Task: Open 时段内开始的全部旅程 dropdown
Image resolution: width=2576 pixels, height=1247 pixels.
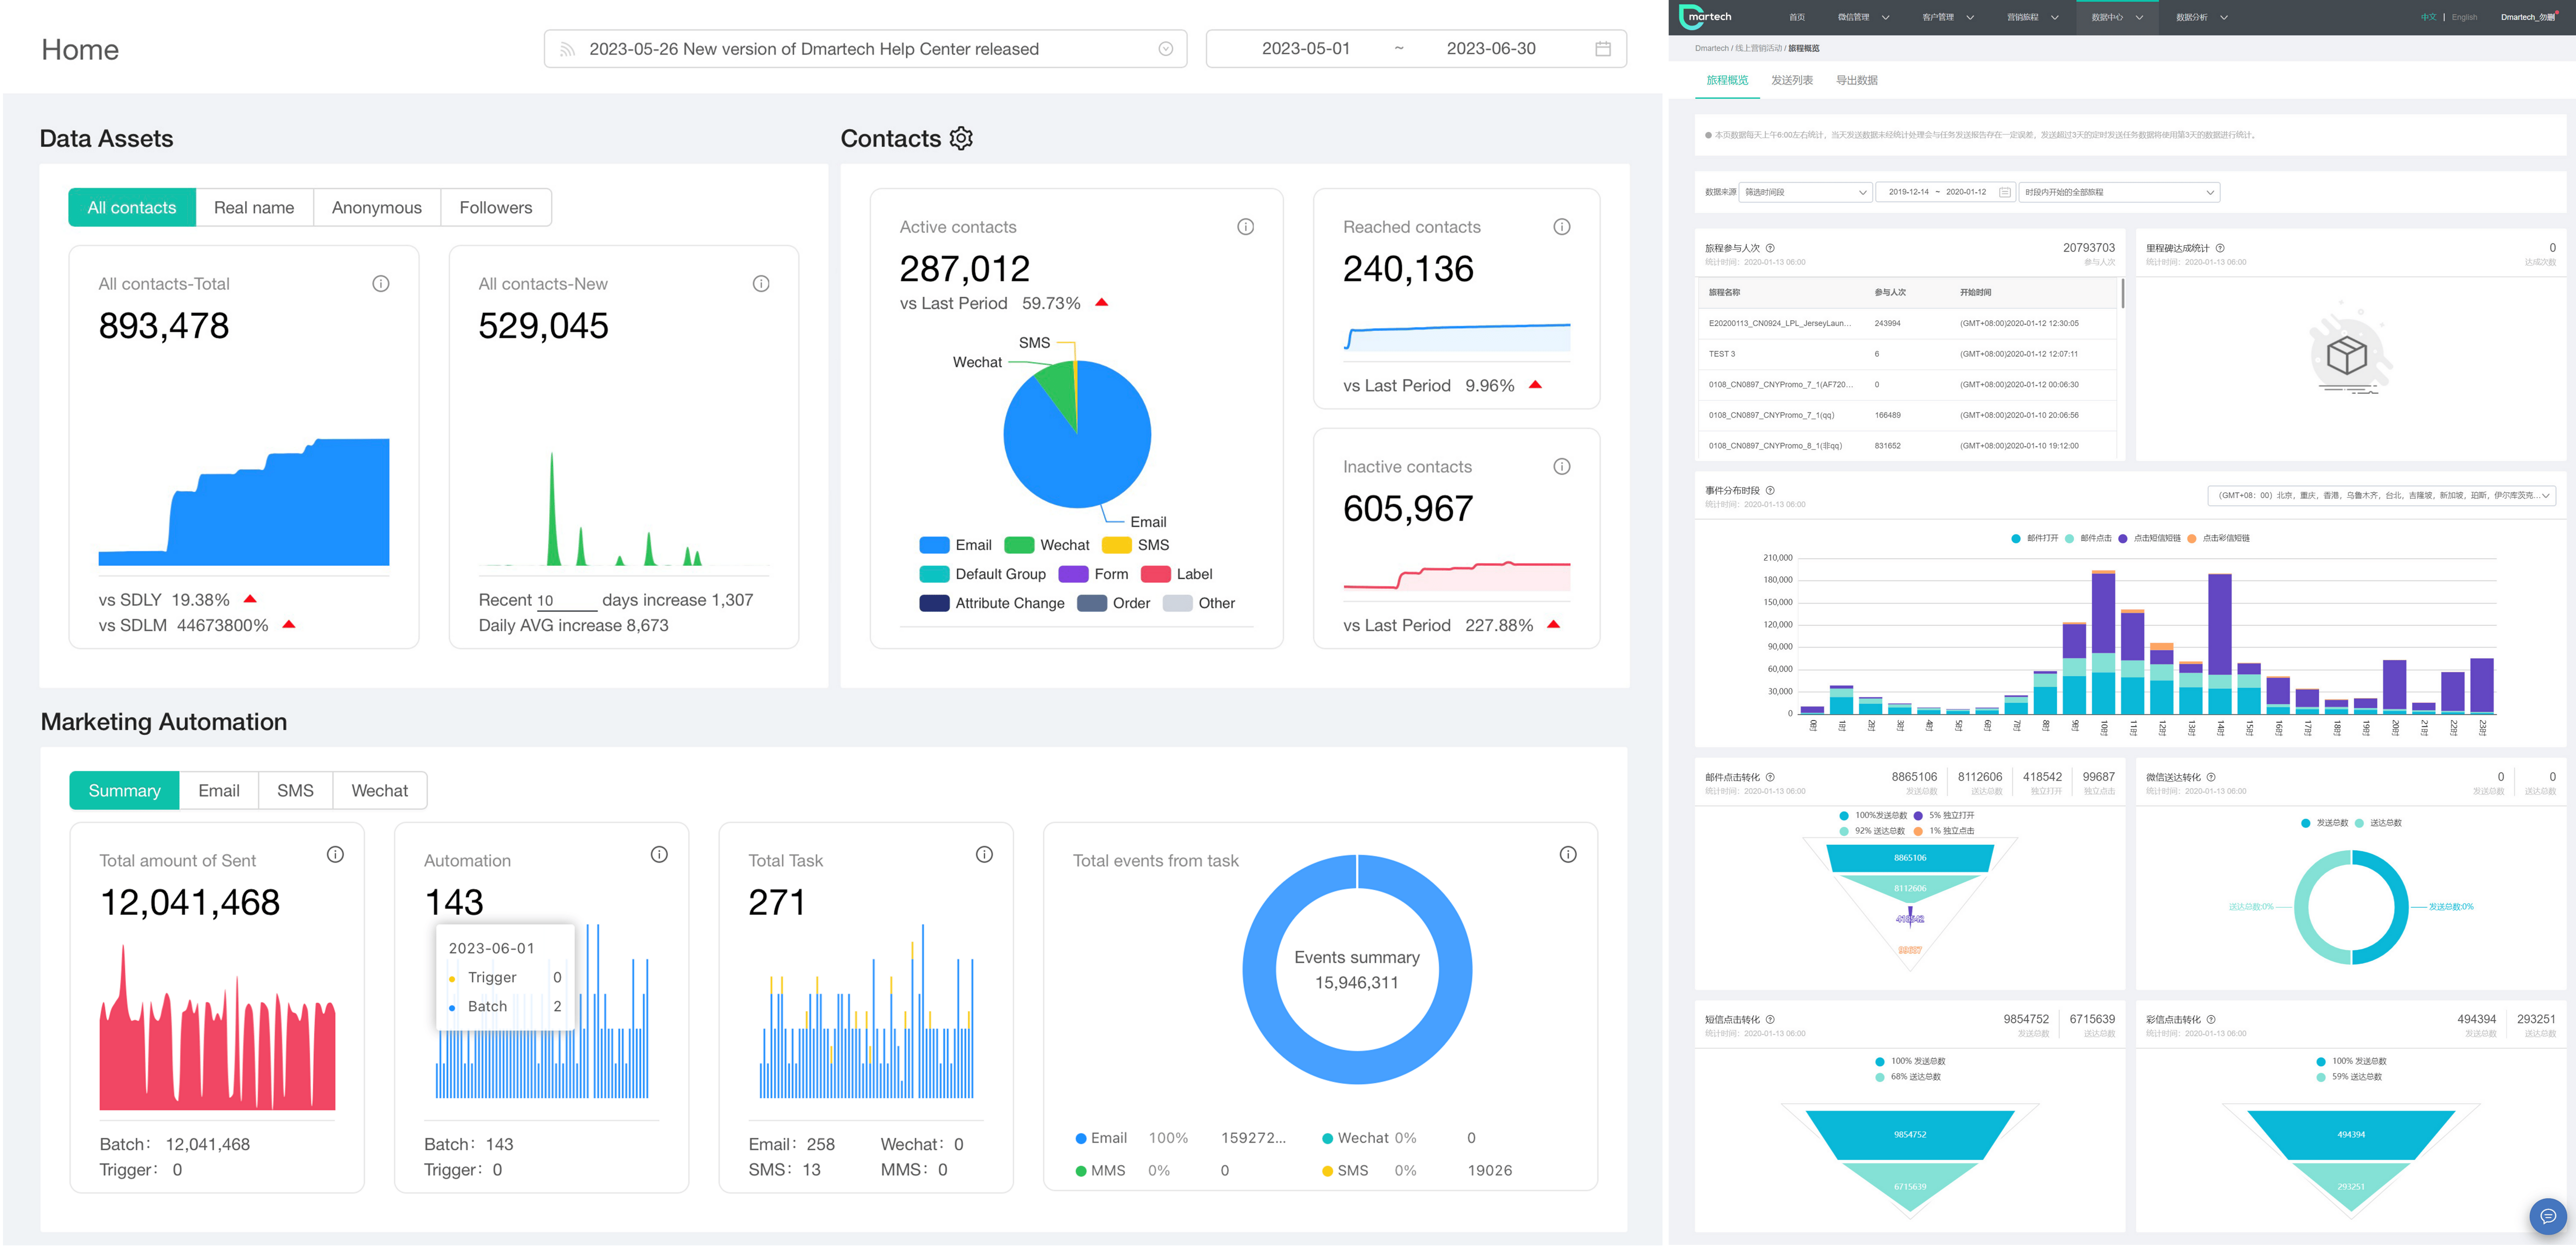Action: [x=2119, y=192]
